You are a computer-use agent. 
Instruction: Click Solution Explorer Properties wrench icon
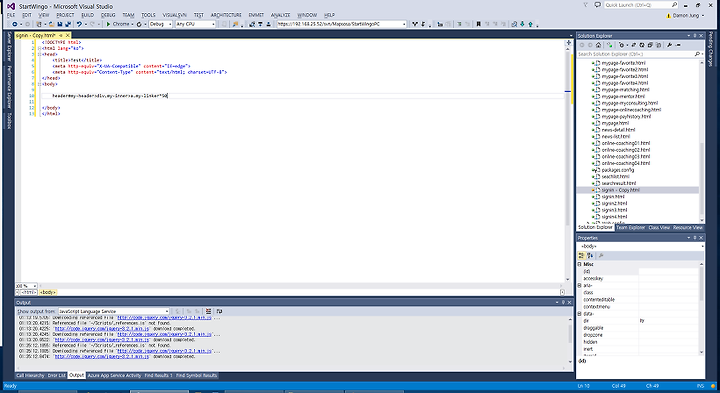click(669, 45)
